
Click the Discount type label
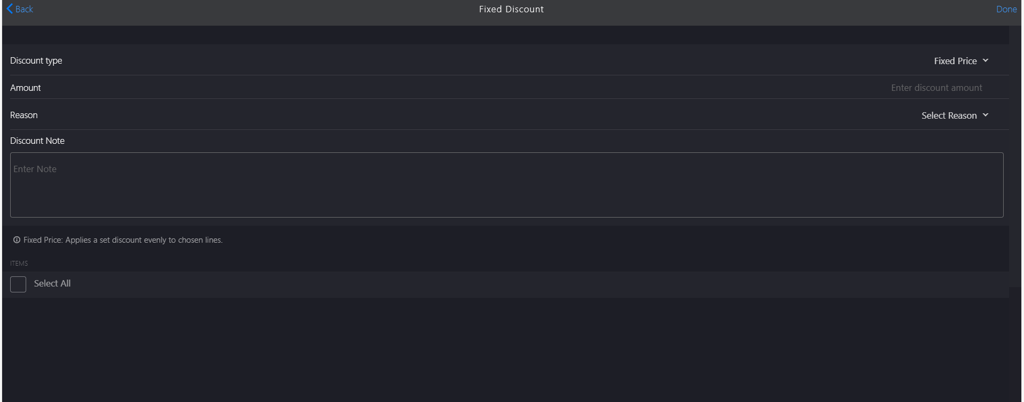coord(36,61)
